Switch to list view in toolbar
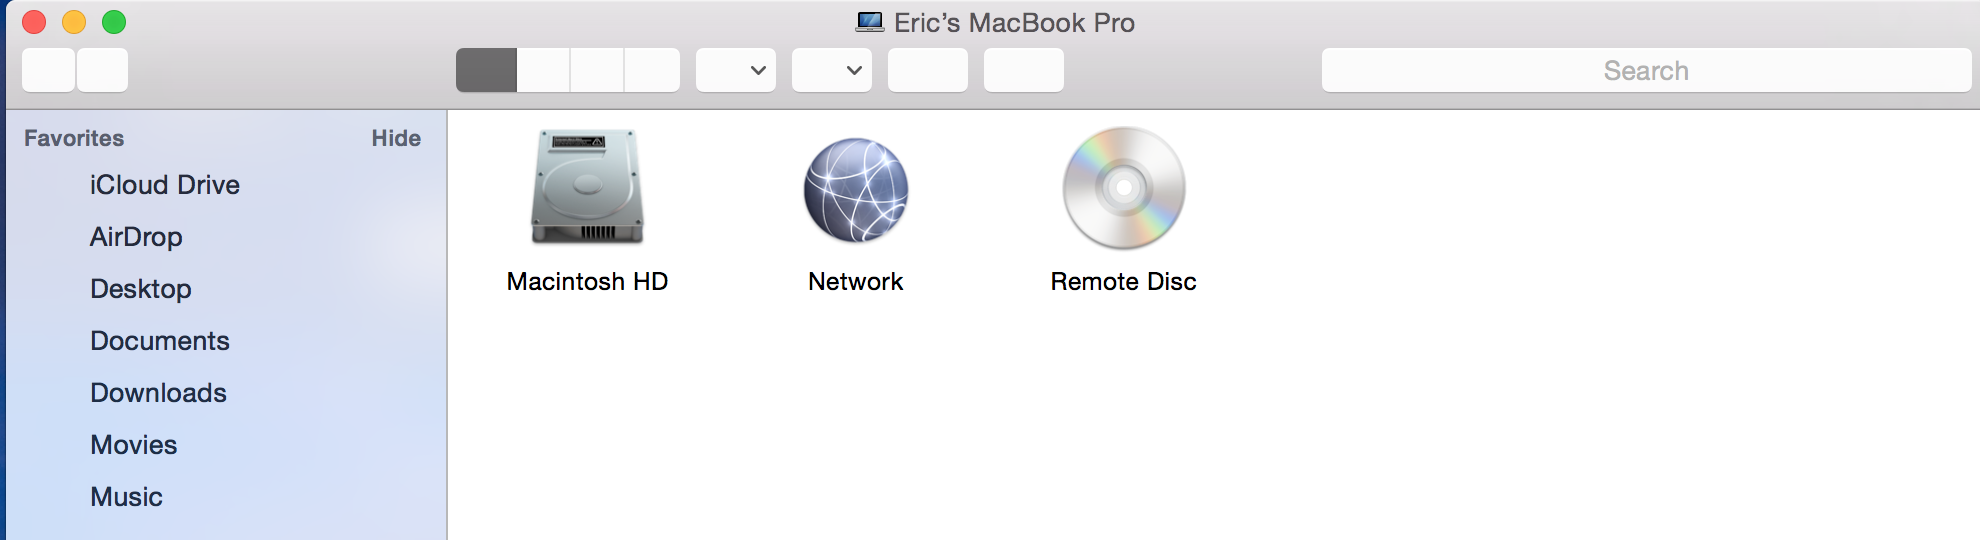 coord(543,70)
